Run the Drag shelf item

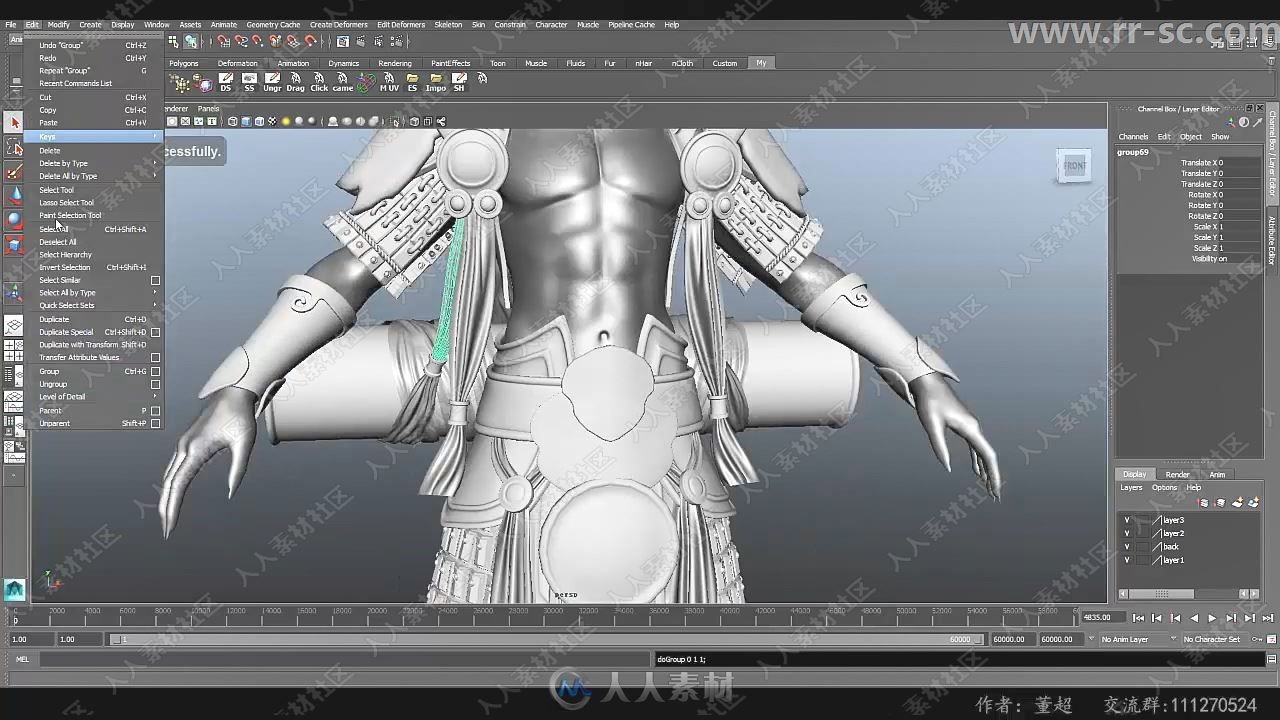(x=296, y=82)
